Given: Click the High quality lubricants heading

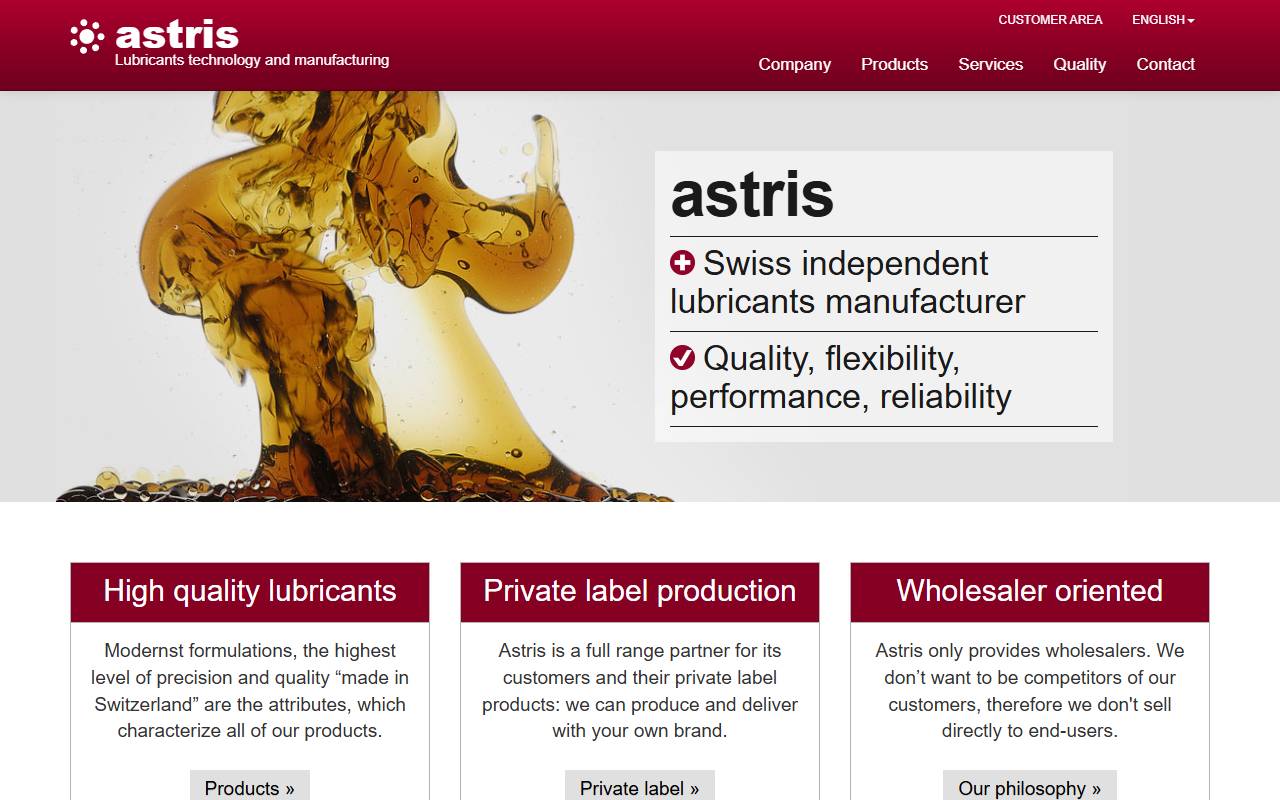Looking at the screenshot, I should (x=250, y=591).
